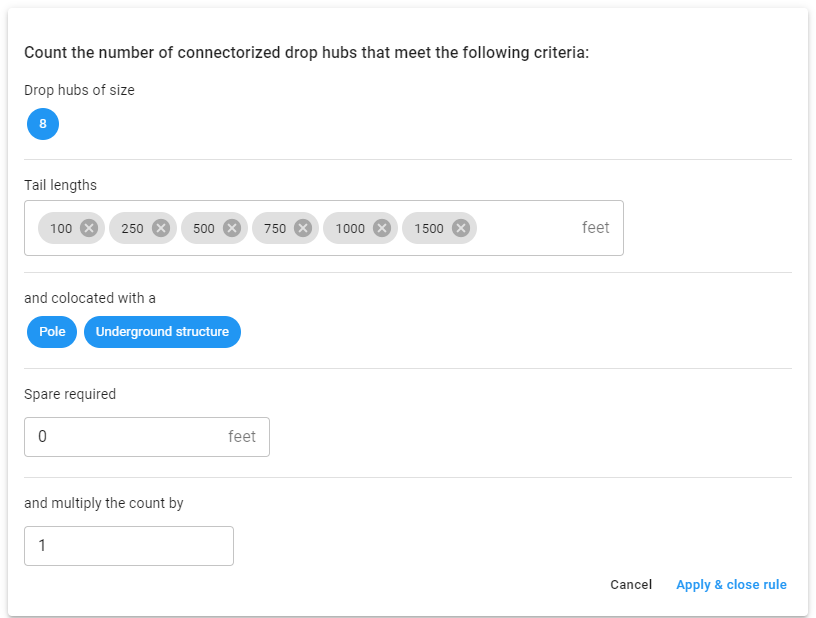The image size is (816, 618).
Task: Select the 1500 tail length chip label
Action: point(429,228)
